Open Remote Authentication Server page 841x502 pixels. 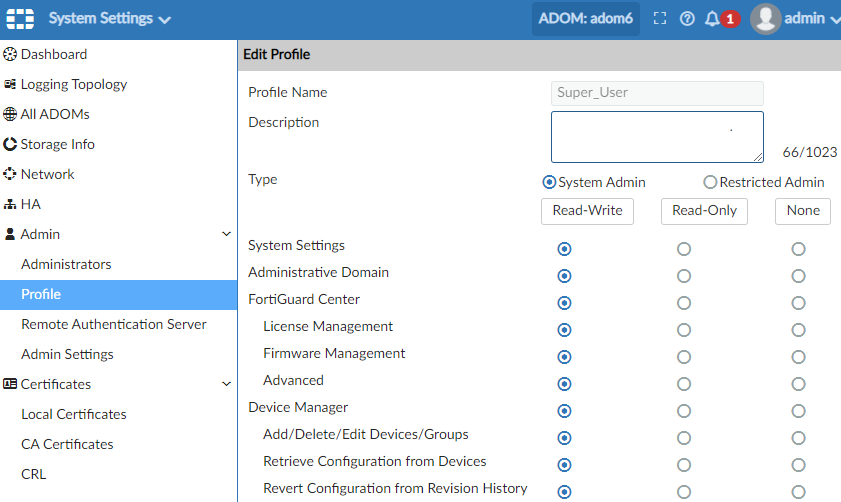pyautogui.click(x=113, y=324)
